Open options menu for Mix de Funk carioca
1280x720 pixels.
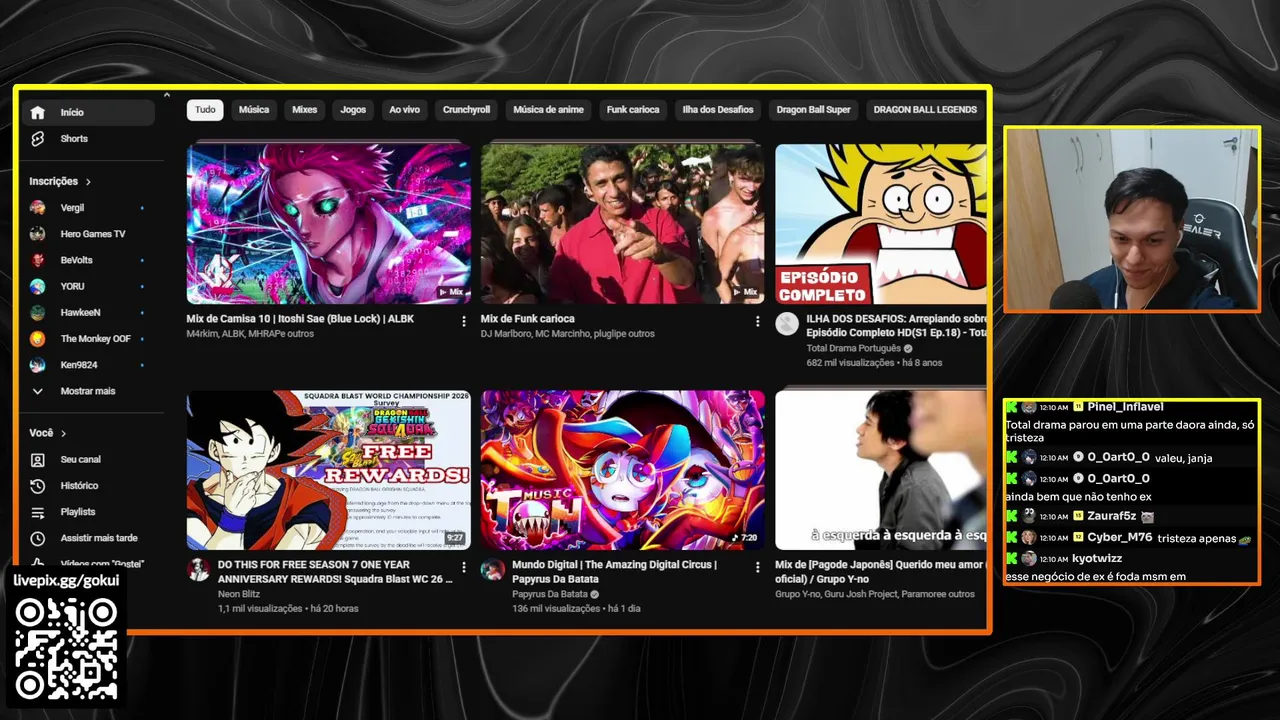click(757, 321)
